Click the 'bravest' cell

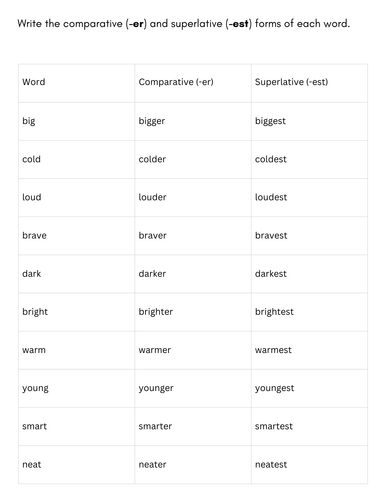click(309, 236)
